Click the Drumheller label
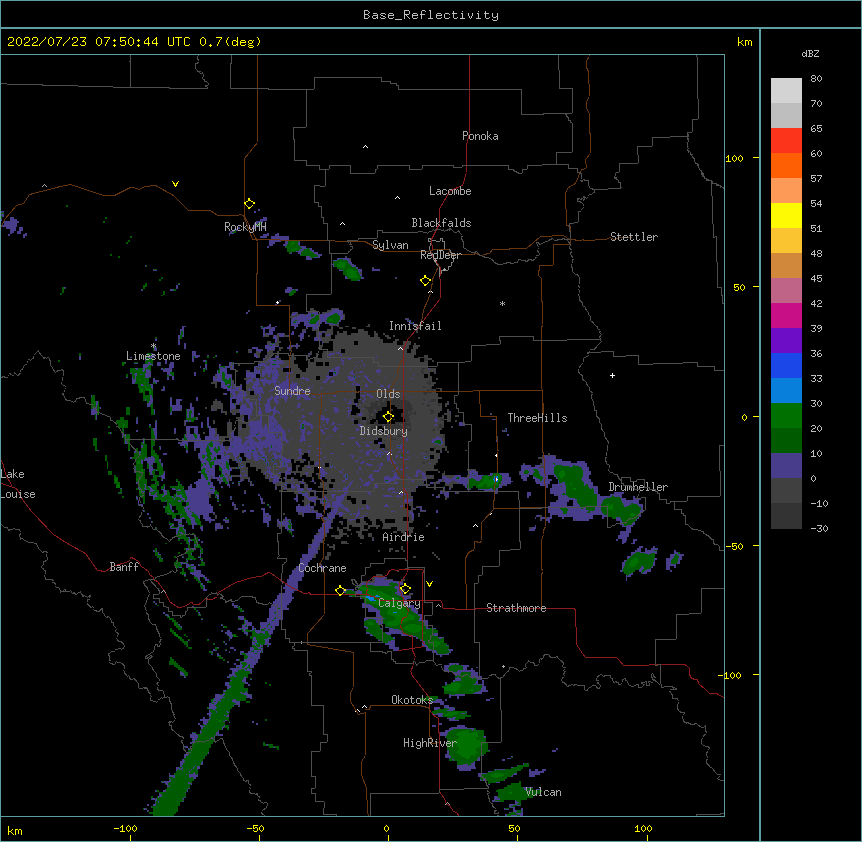 638,487
